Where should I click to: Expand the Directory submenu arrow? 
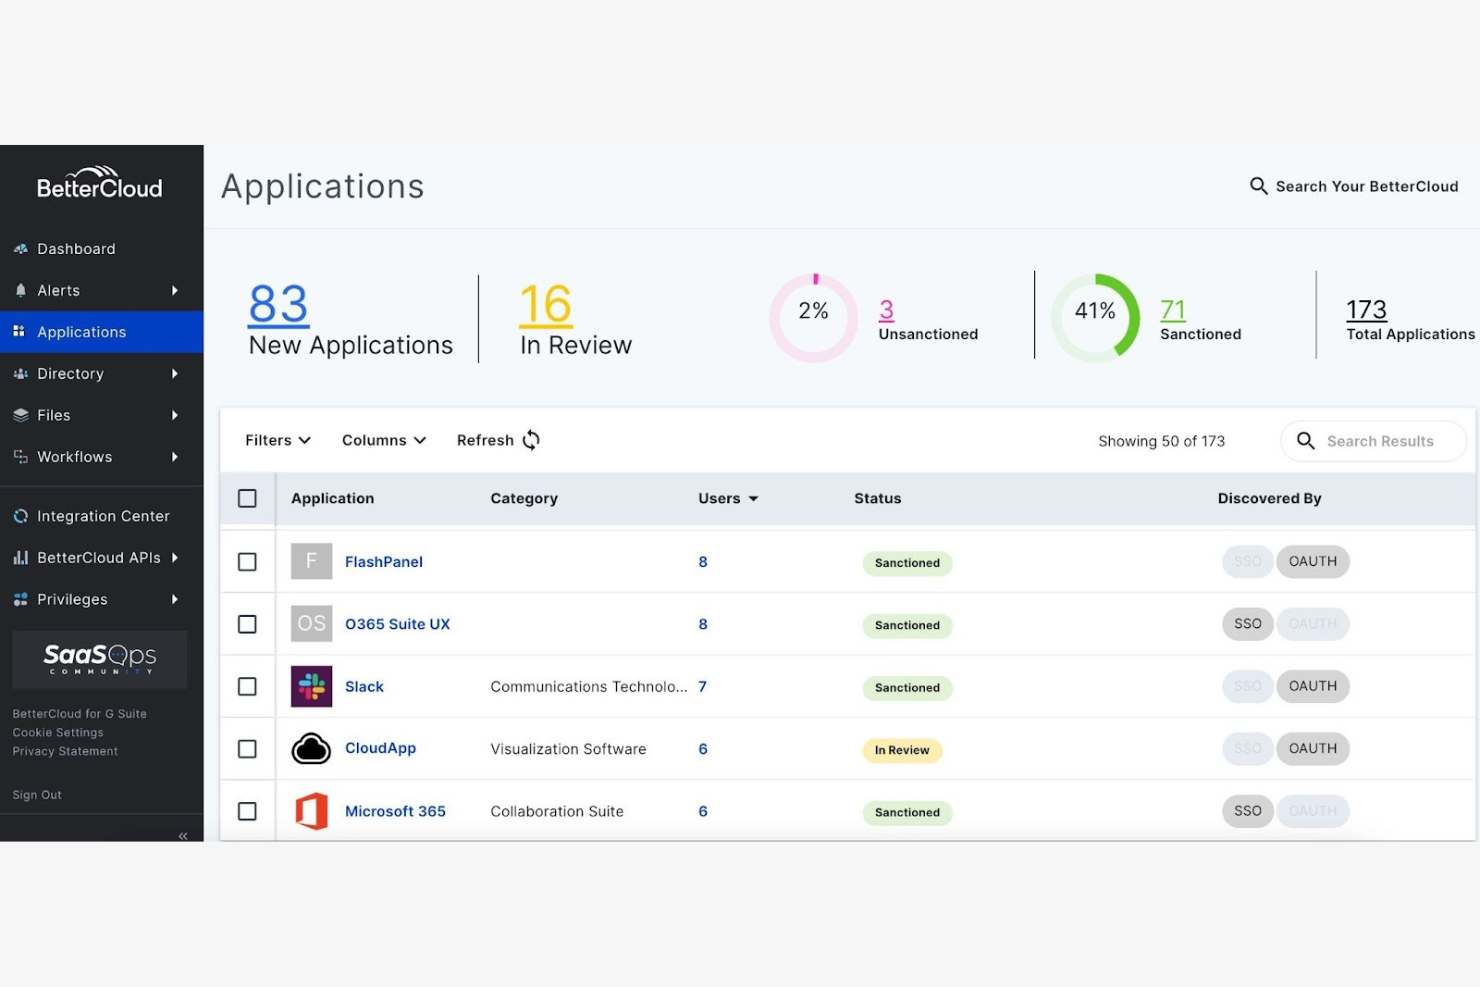tap(175, 373)
